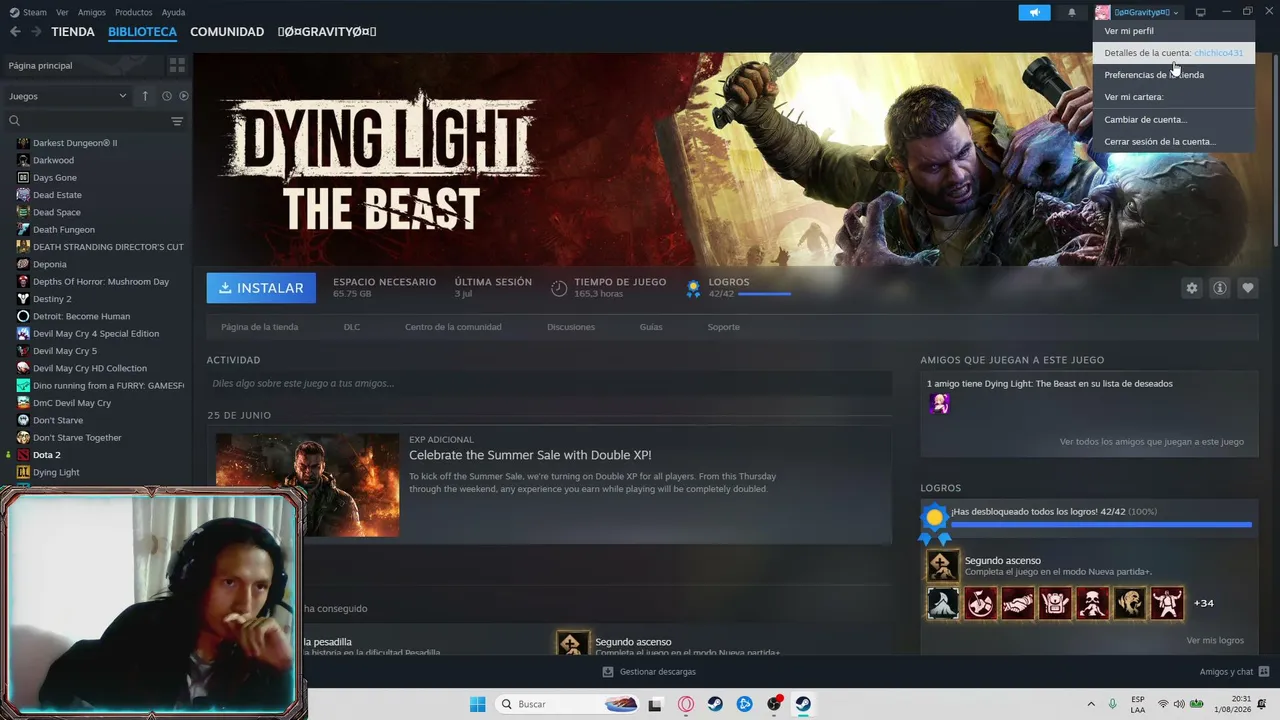Show the +34 more achievements

[x=1204, y=603]
